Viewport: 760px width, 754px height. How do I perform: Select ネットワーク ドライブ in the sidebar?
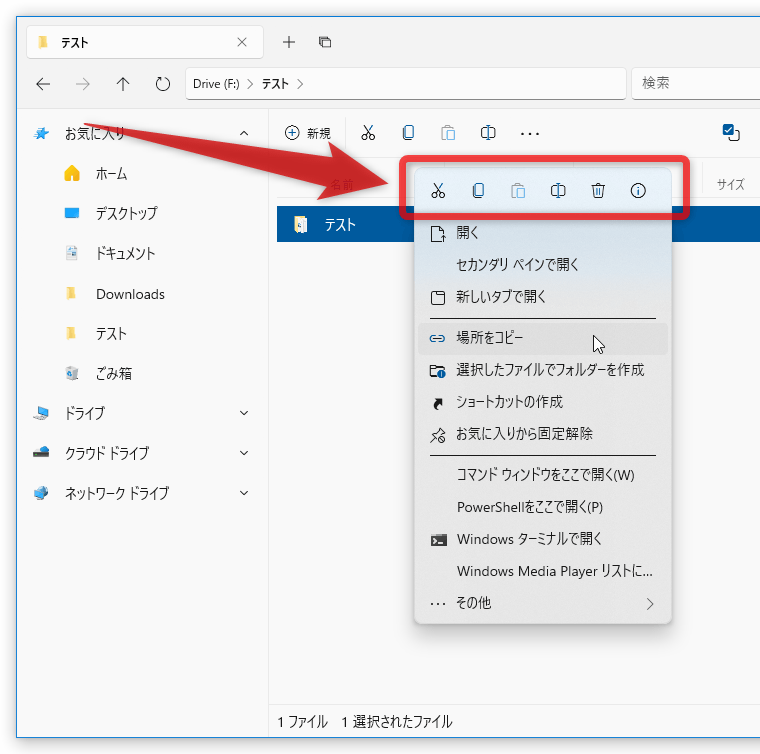[117, 493]
